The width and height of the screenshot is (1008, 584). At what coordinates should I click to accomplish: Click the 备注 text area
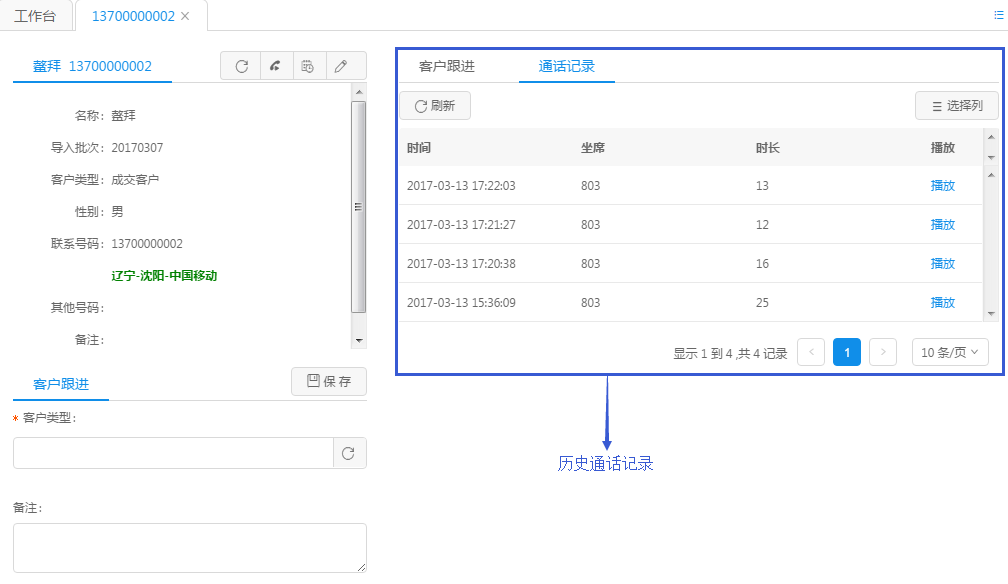pyautogui.click(x=189, y=548)
